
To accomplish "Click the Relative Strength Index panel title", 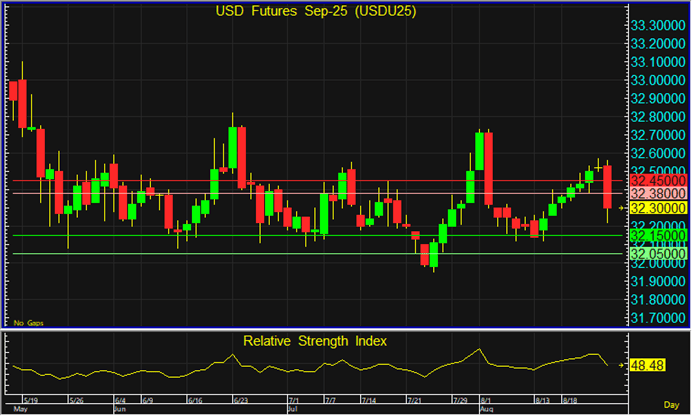I will [x=316, y=341].
